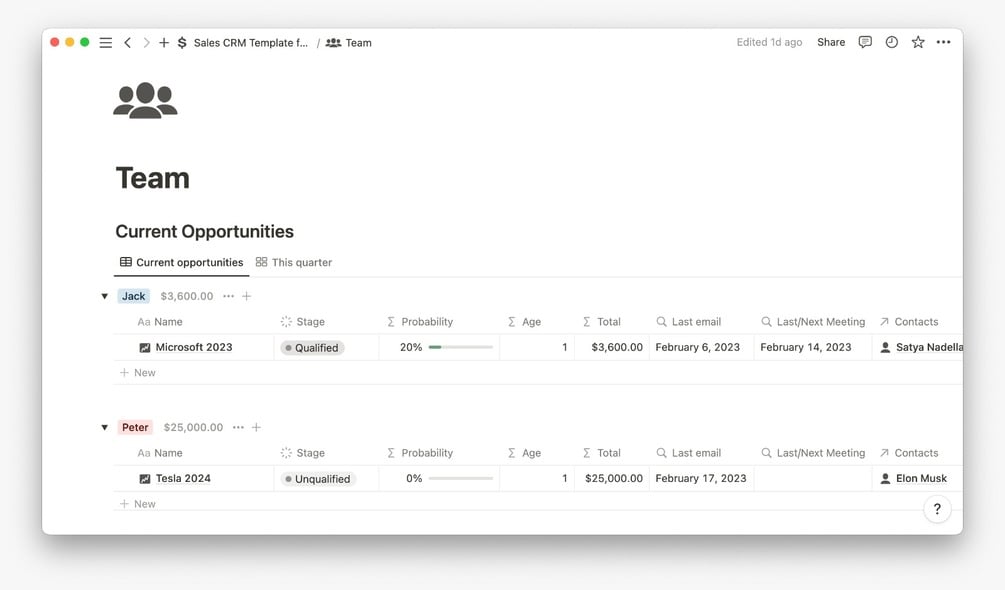Collapse the Jack group triangle
The width and height of the screenshot is (1005, 590).
[104, 296]
